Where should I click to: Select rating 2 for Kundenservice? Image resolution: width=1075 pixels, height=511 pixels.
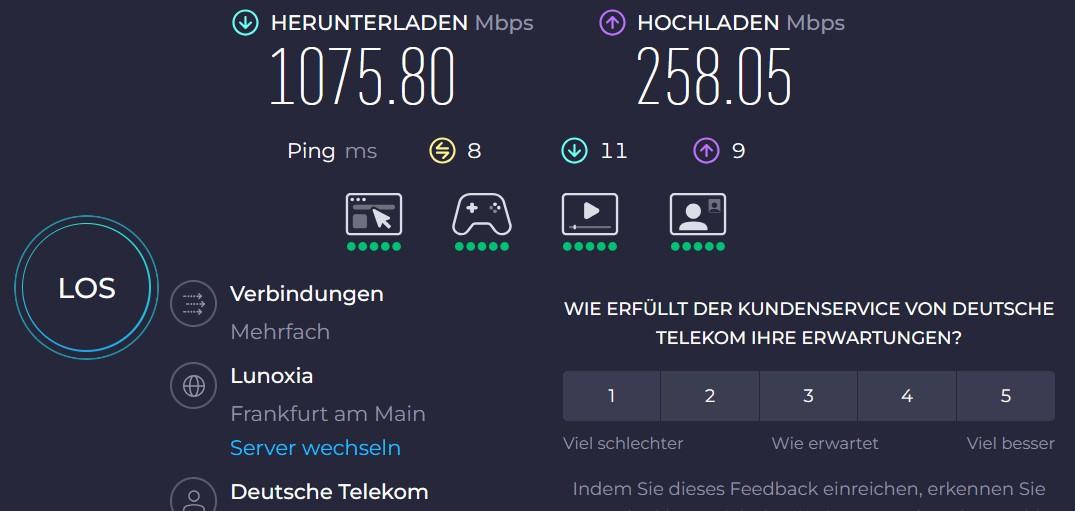pyautogui.click(x=710, y=396)
